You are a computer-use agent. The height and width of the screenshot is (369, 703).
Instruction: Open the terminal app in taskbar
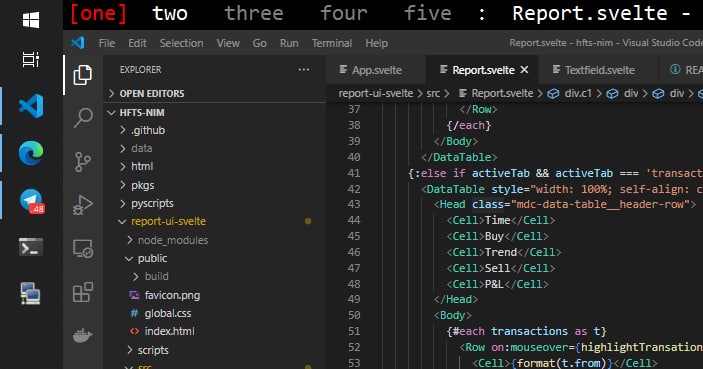(x=31, y=247)
